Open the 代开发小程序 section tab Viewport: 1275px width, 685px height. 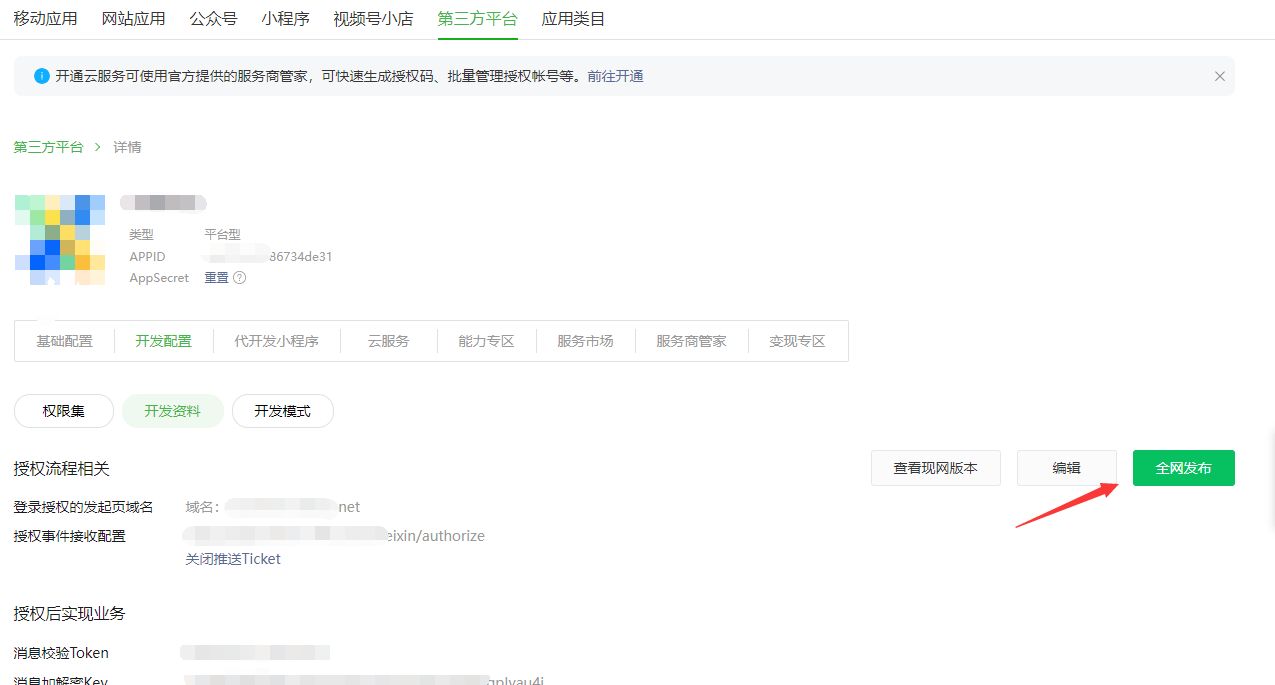point(276,341)
